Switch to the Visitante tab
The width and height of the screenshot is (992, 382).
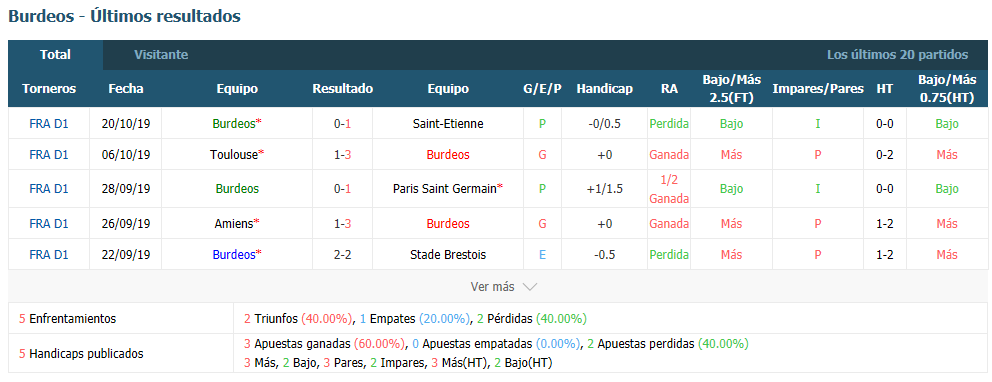pos(161,55)
